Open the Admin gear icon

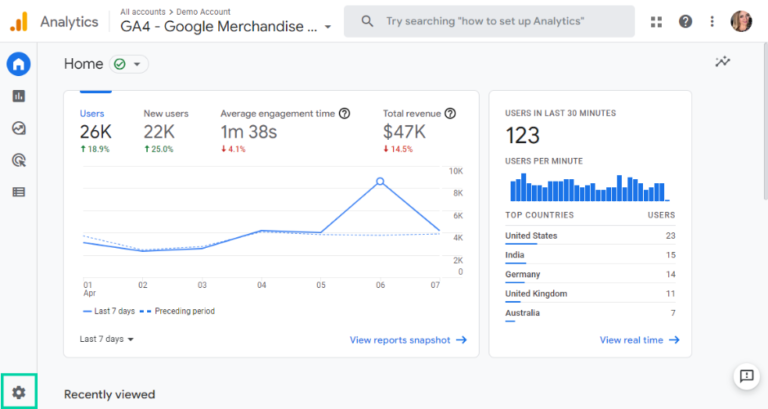[x=19, y=392]
